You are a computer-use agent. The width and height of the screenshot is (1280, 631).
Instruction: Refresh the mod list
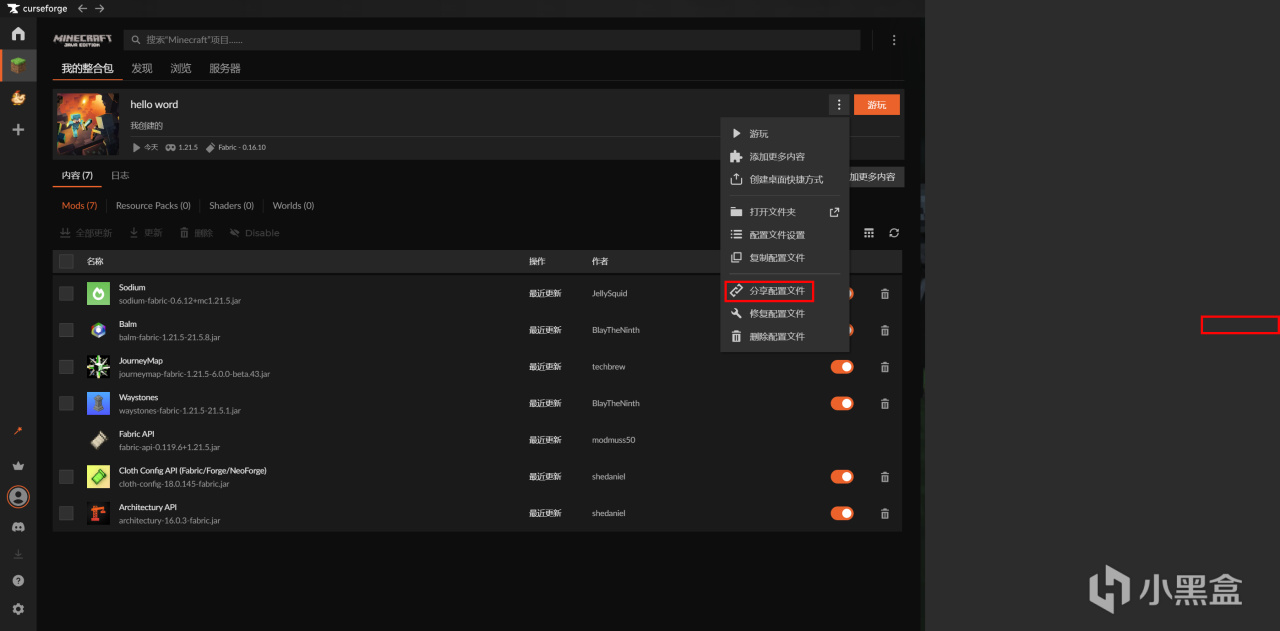click(x=894, y=233)
